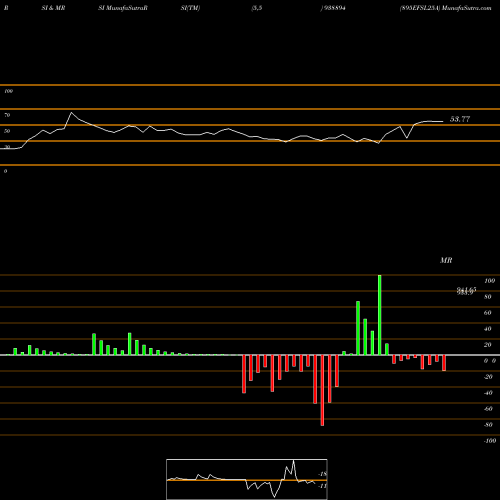Click the 100 label on the MR axis
Image resolution: width=500 pixels, height=500 pixels.
489,281
